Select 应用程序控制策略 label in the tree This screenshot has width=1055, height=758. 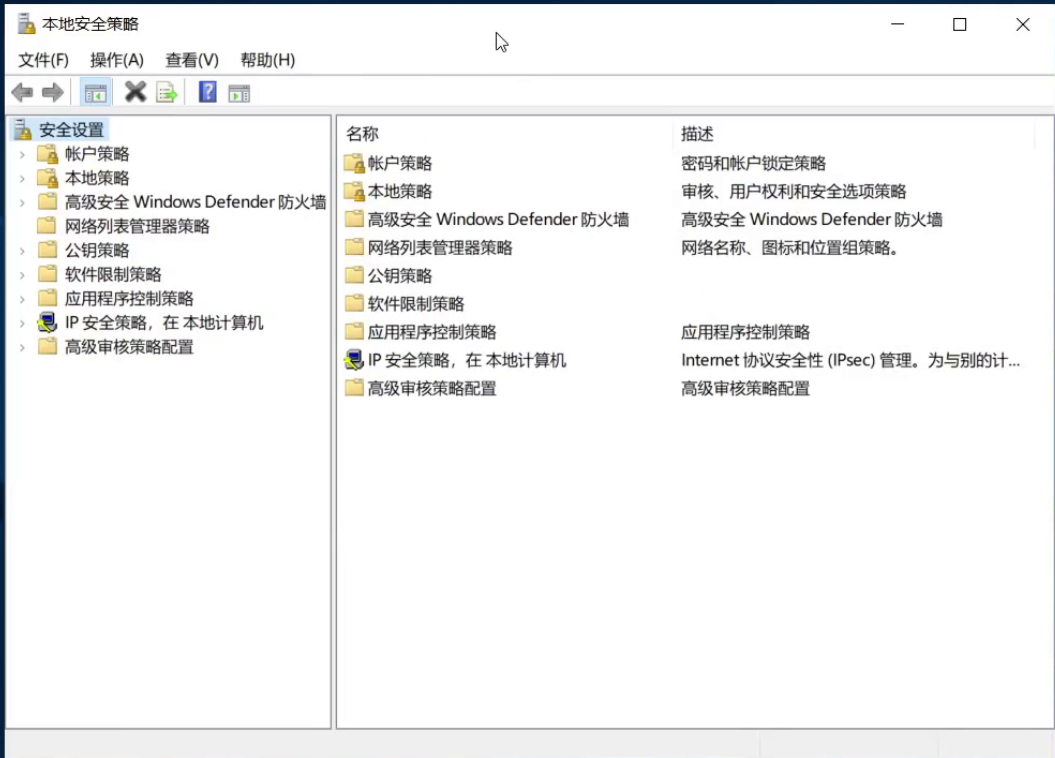coord(129,299)
